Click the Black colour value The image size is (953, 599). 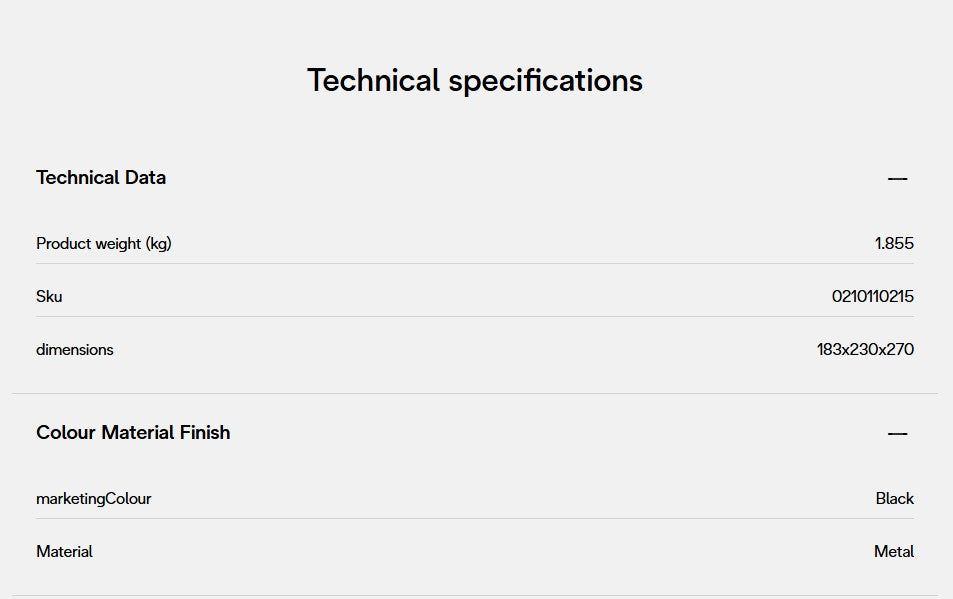894,499
